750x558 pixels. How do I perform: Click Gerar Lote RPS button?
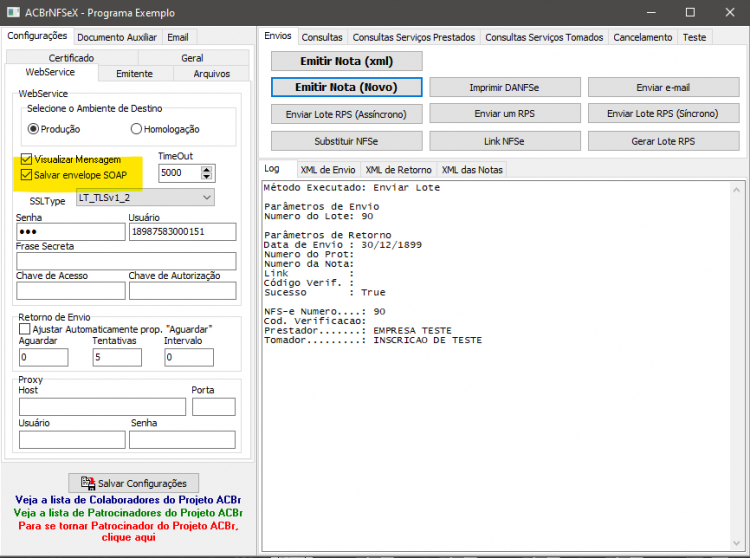(663, 142)
